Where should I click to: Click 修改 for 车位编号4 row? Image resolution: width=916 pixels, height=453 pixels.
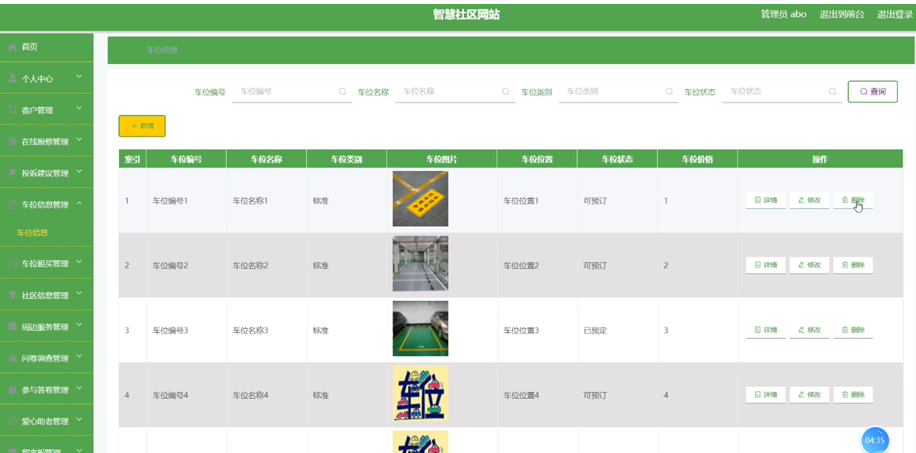[809, 395]
